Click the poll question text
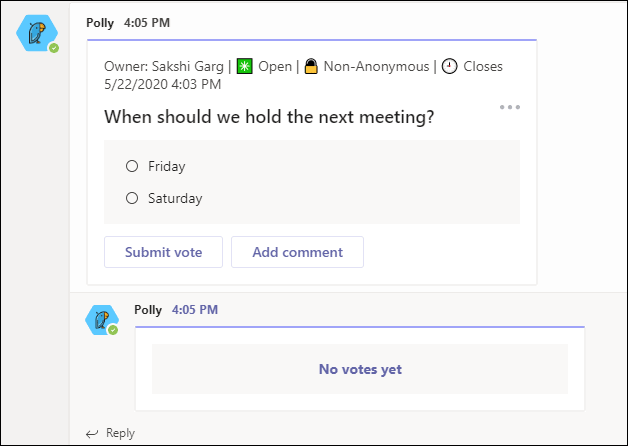The width and height of the screenshot is (628, 446). (x=269, y=117)
